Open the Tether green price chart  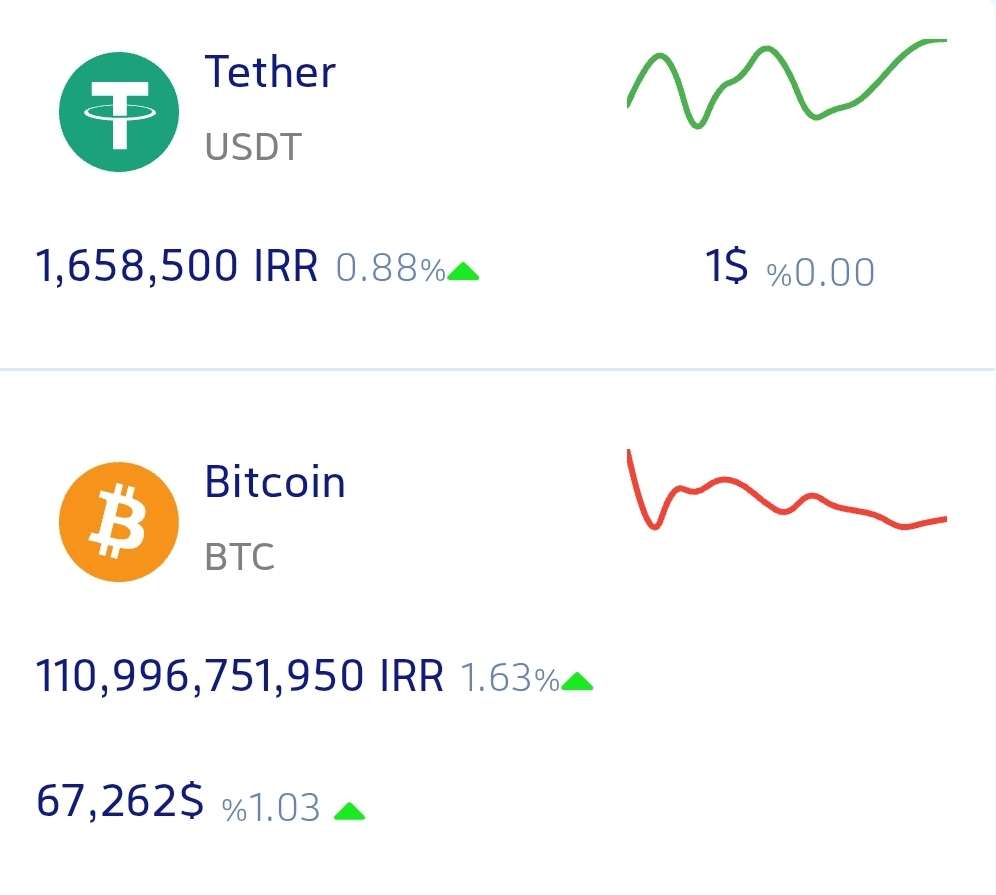coord(786,85)
